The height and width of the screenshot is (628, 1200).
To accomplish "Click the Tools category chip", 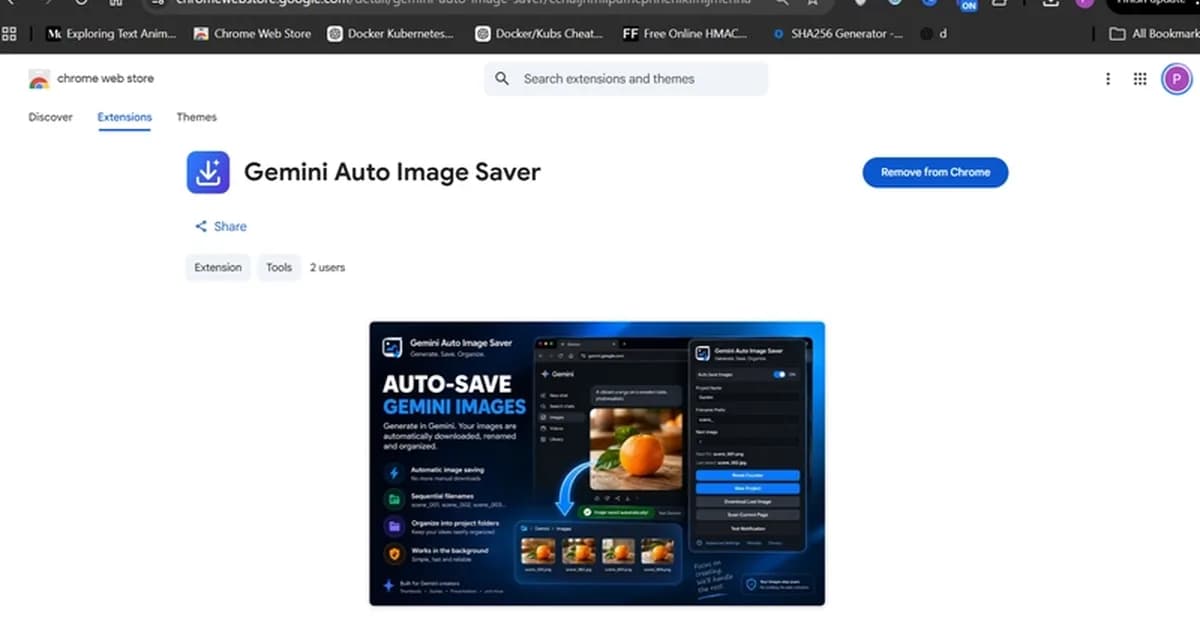I will coord(279,267).
